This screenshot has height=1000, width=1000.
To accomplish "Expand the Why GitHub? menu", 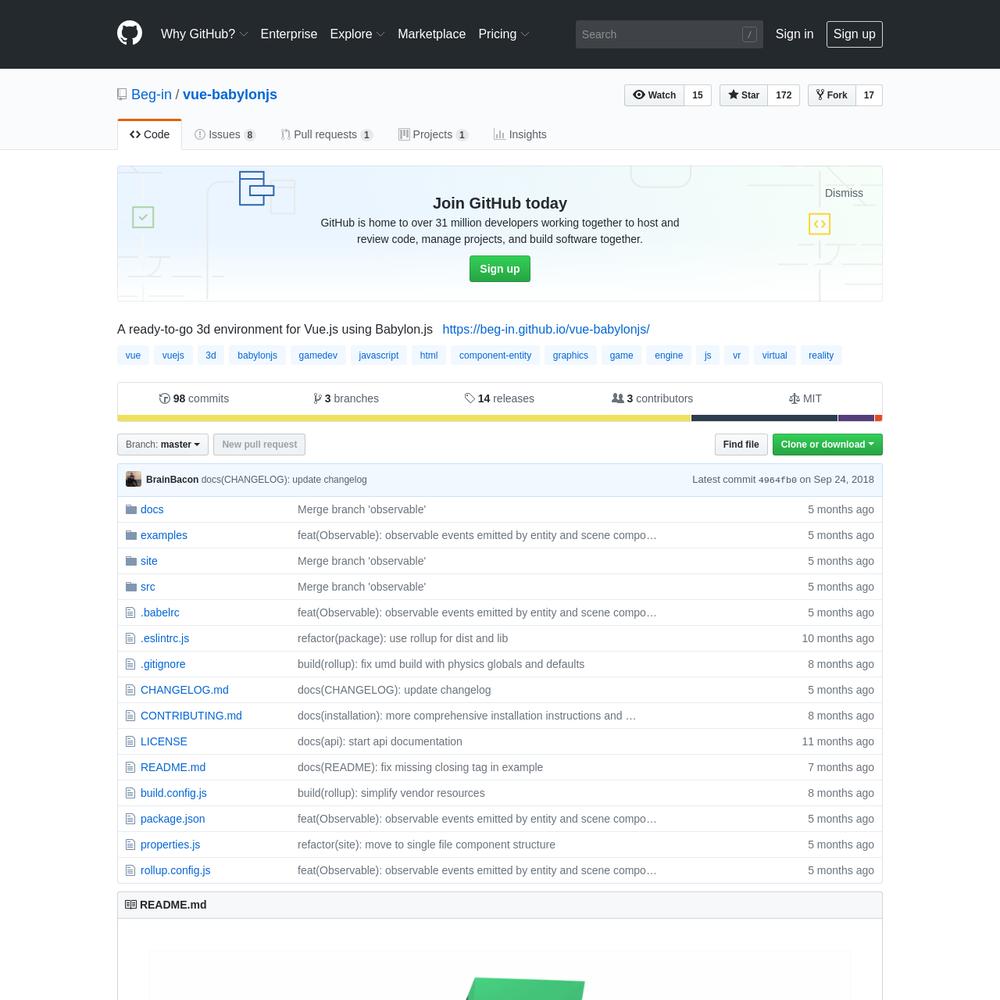I will click(204, 34).
